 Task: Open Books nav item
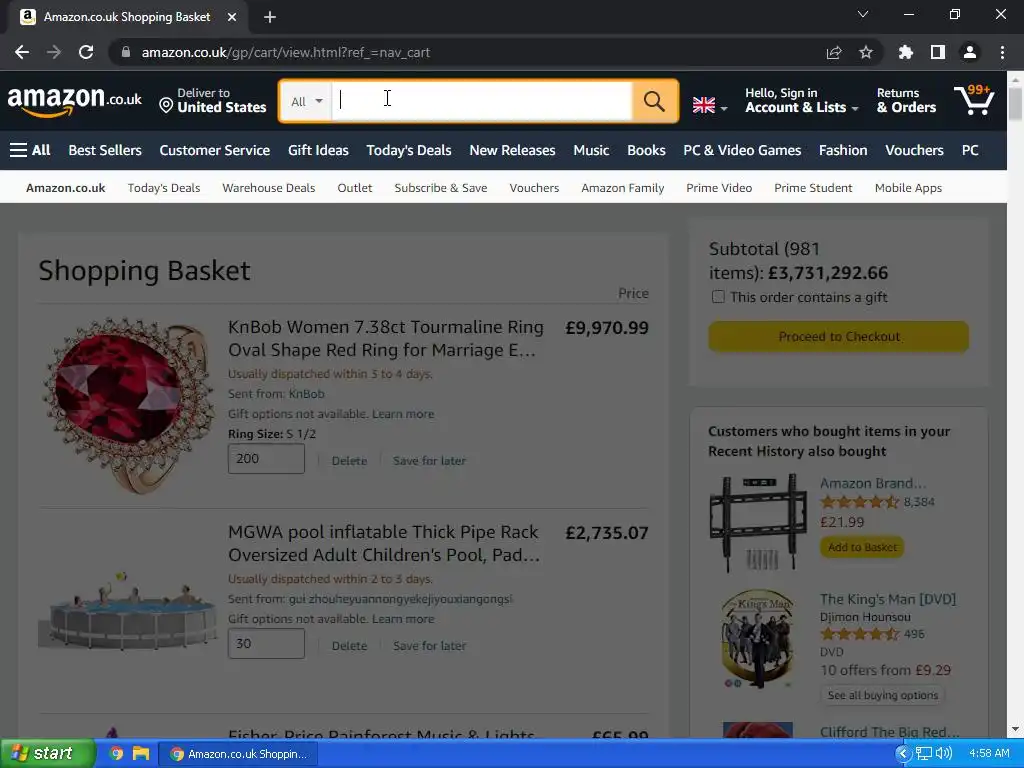coord(647,150)
